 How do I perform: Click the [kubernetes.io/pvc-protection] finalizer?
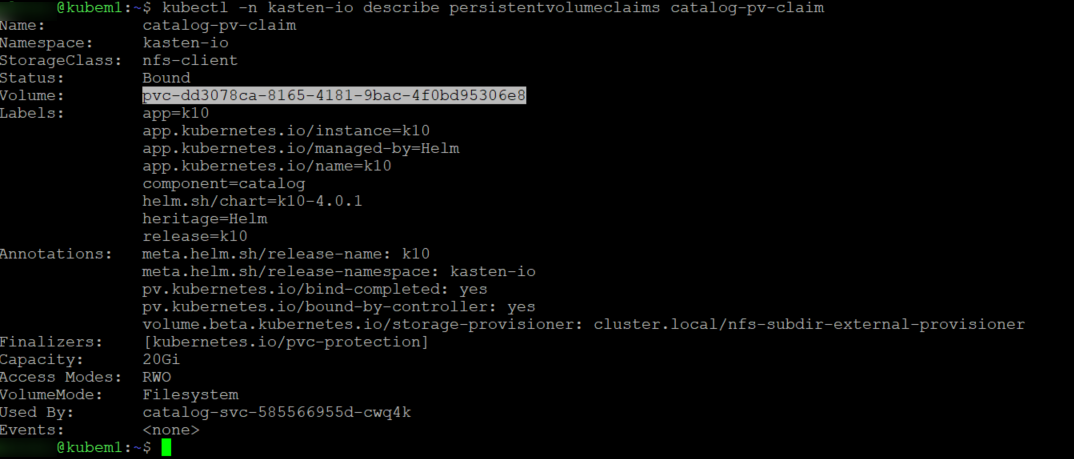pos(285,342)
